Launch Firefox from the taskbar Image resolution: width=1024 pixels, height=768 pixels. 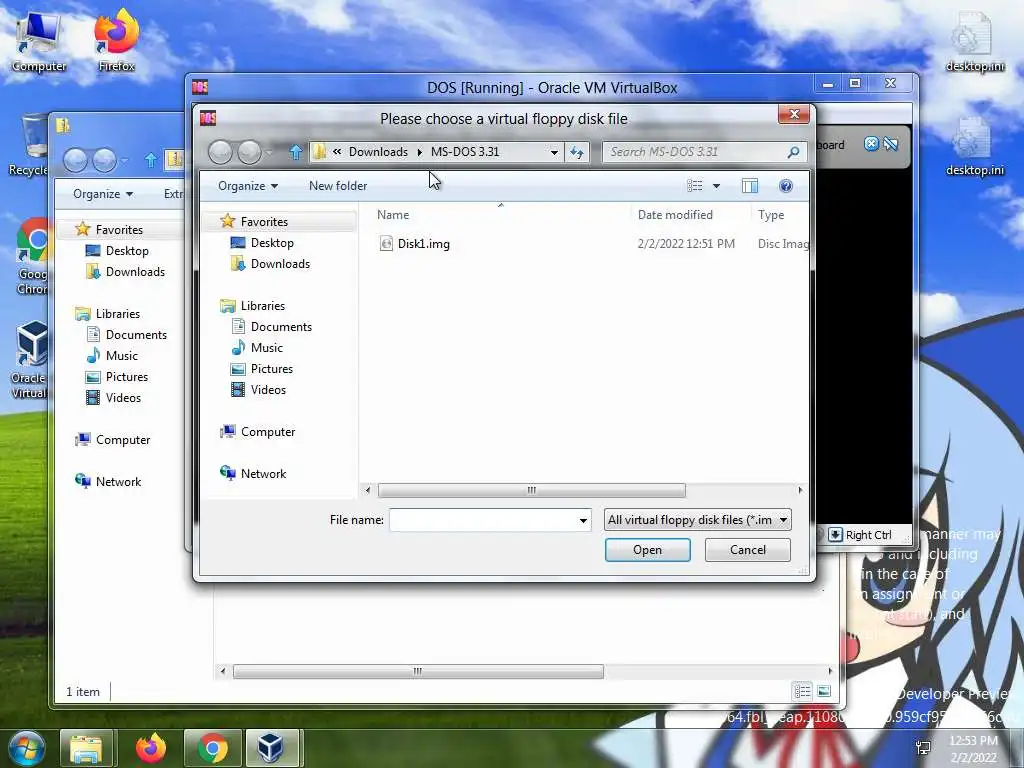(x=150, y=748)
